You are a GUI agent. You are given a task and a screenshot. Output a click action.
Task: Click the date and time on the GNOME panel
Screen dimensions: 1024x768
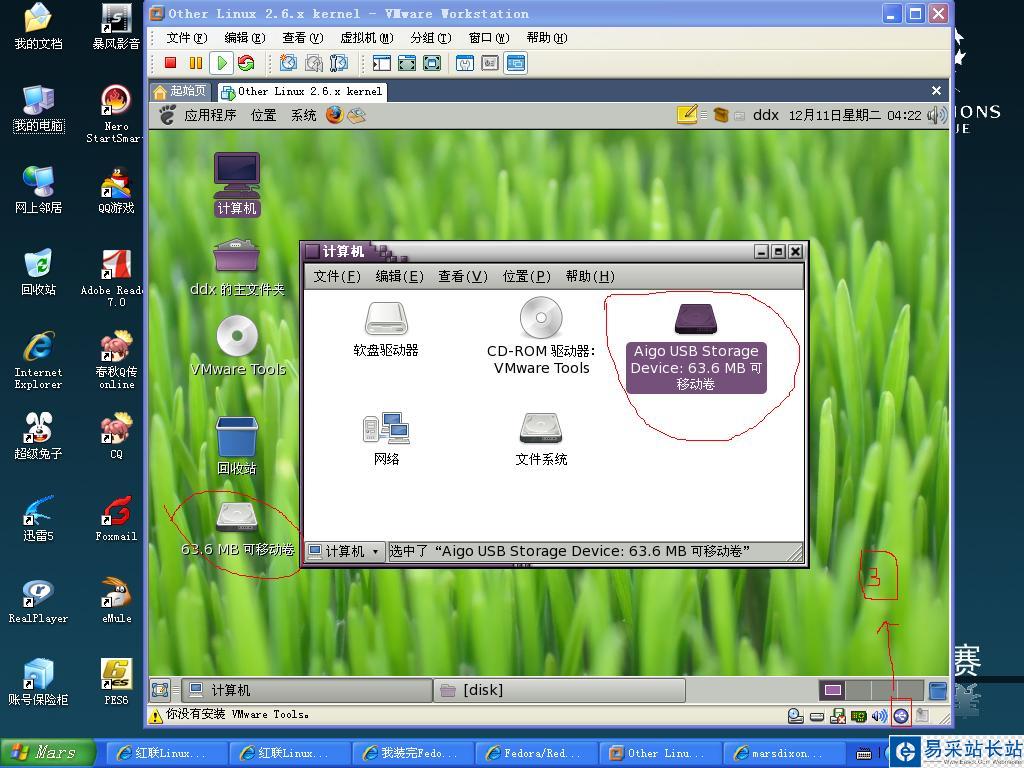coord(855,116)
